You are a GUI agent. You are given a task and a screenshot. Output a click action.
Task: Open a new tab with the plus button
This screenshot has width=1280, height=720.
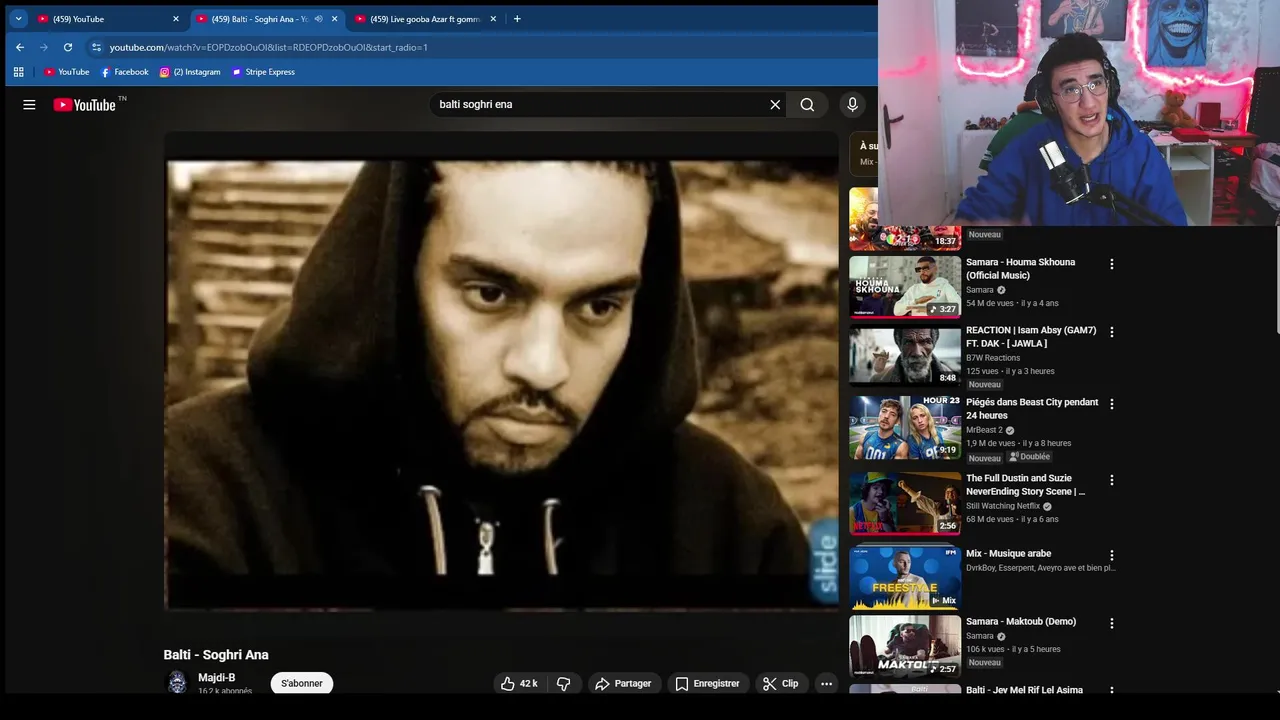pyautogui.click(x=517, y=19)
